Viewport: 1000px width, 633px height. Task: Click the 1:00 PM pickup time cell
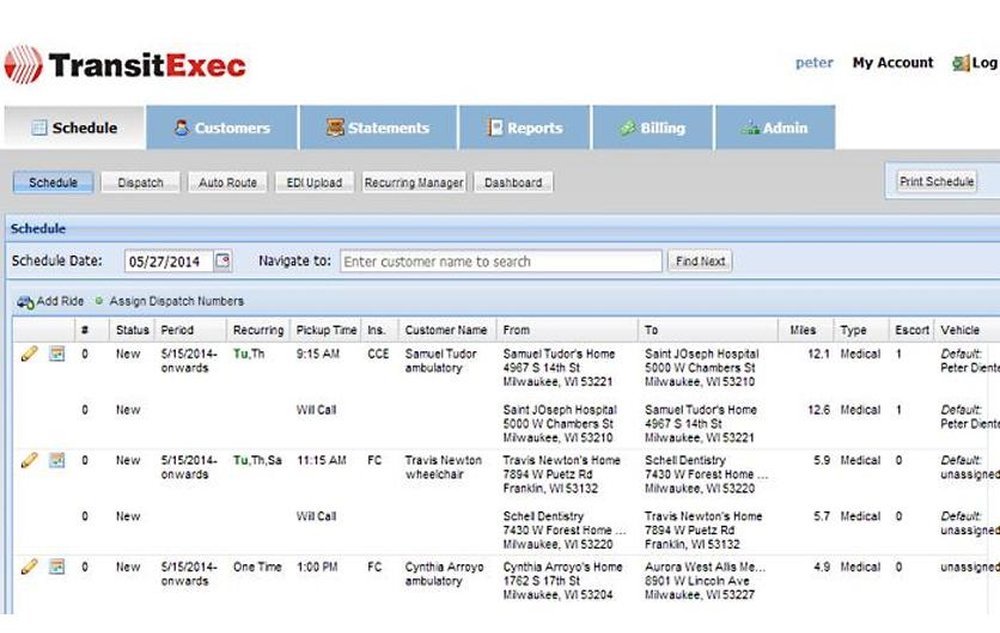point(316,567)
